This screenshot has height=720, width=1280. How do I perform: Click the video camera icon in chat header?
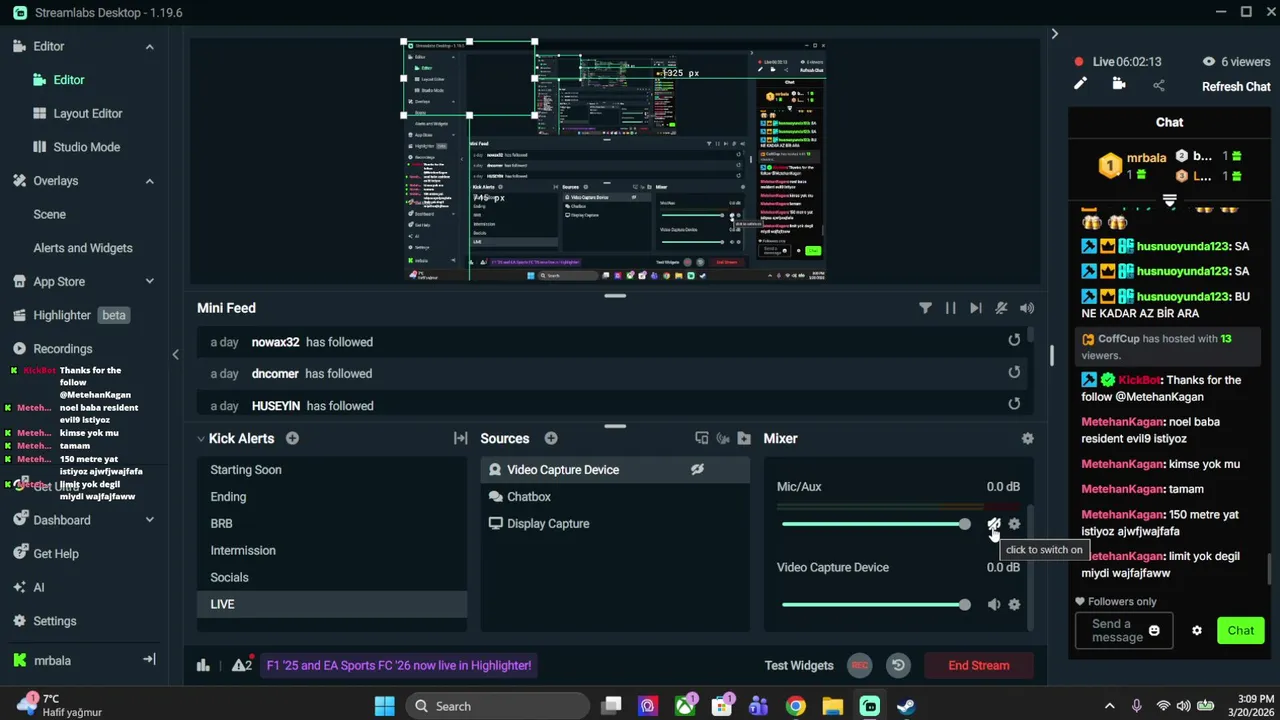1119,85
